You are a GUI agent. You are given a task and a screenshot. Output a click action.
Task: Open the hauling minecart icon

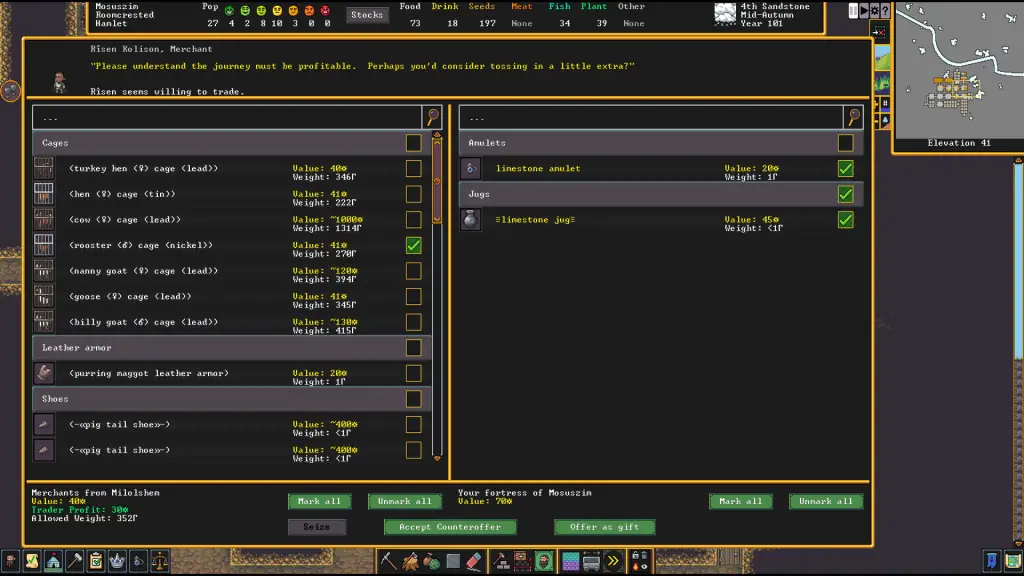tap(592, 561)
